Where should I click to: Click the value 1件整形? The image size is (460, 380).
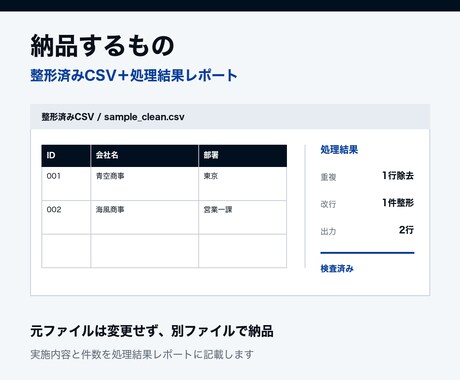pyautogui.click(x=398, y=203)
